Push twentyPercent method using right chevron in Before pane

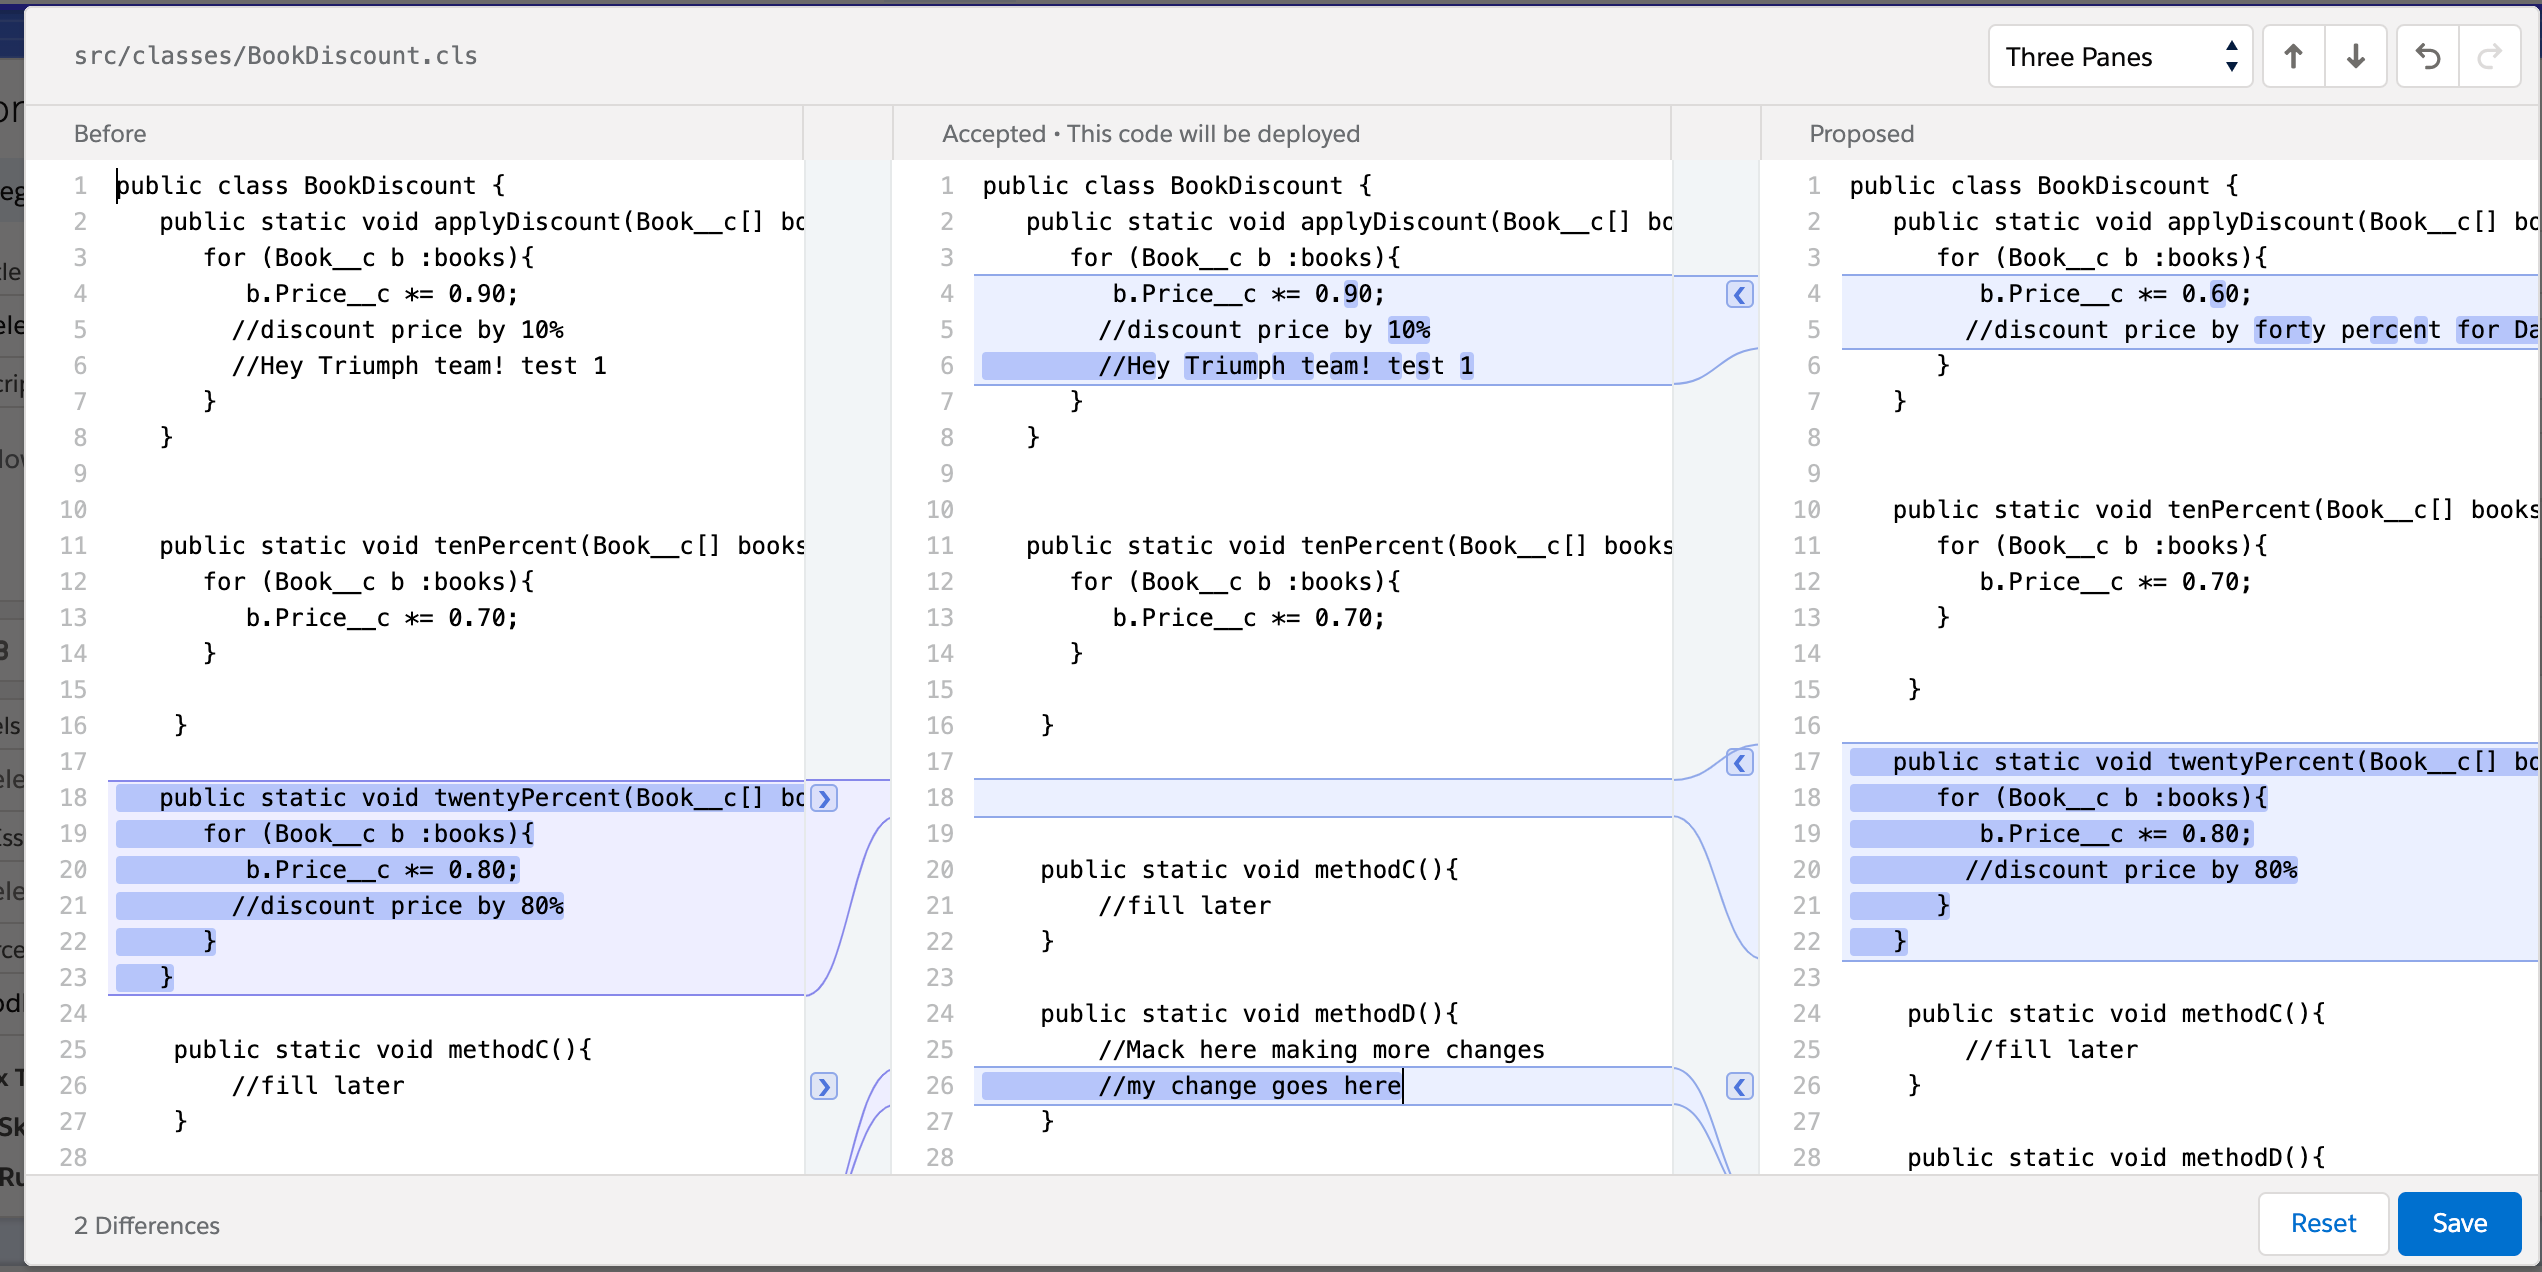[824, 798]
